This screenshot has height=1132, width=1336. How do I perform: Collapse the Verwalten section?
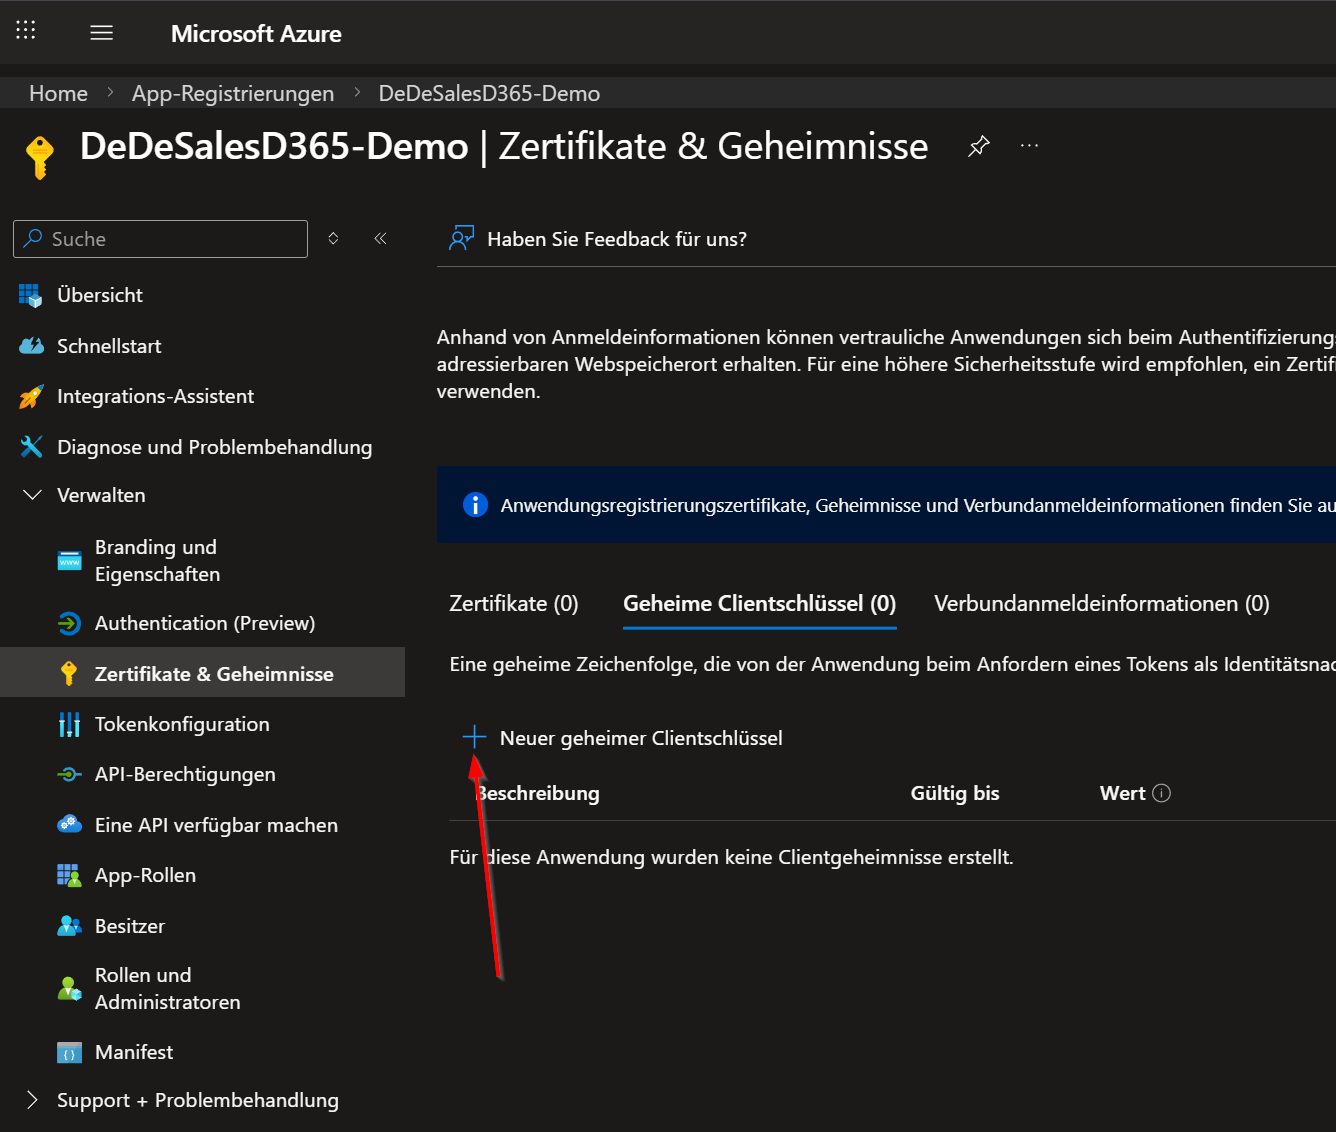coord(32,495)
